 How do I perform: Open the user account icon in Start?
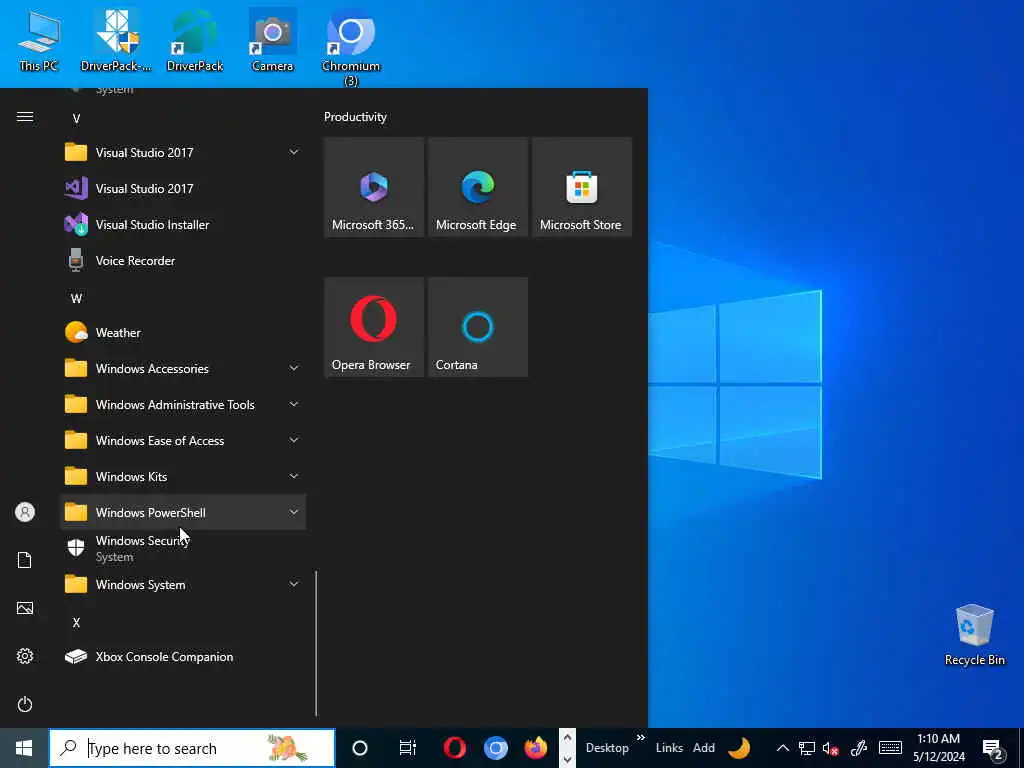click(25, 512)
